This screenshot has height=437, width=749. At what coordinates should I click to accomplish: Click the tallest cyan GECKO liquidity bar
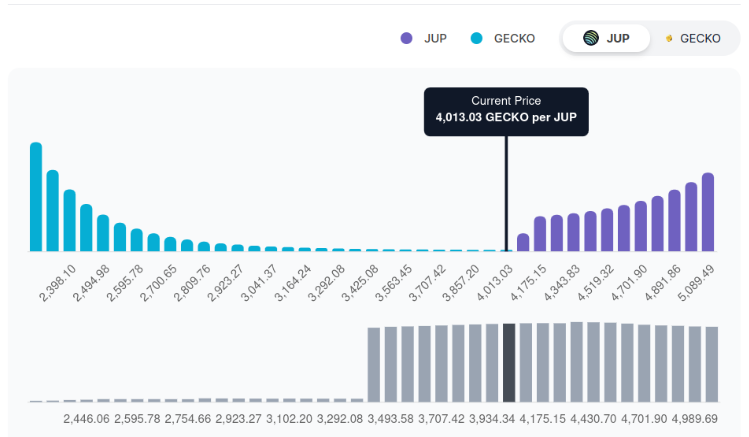(x=36, y=197)
